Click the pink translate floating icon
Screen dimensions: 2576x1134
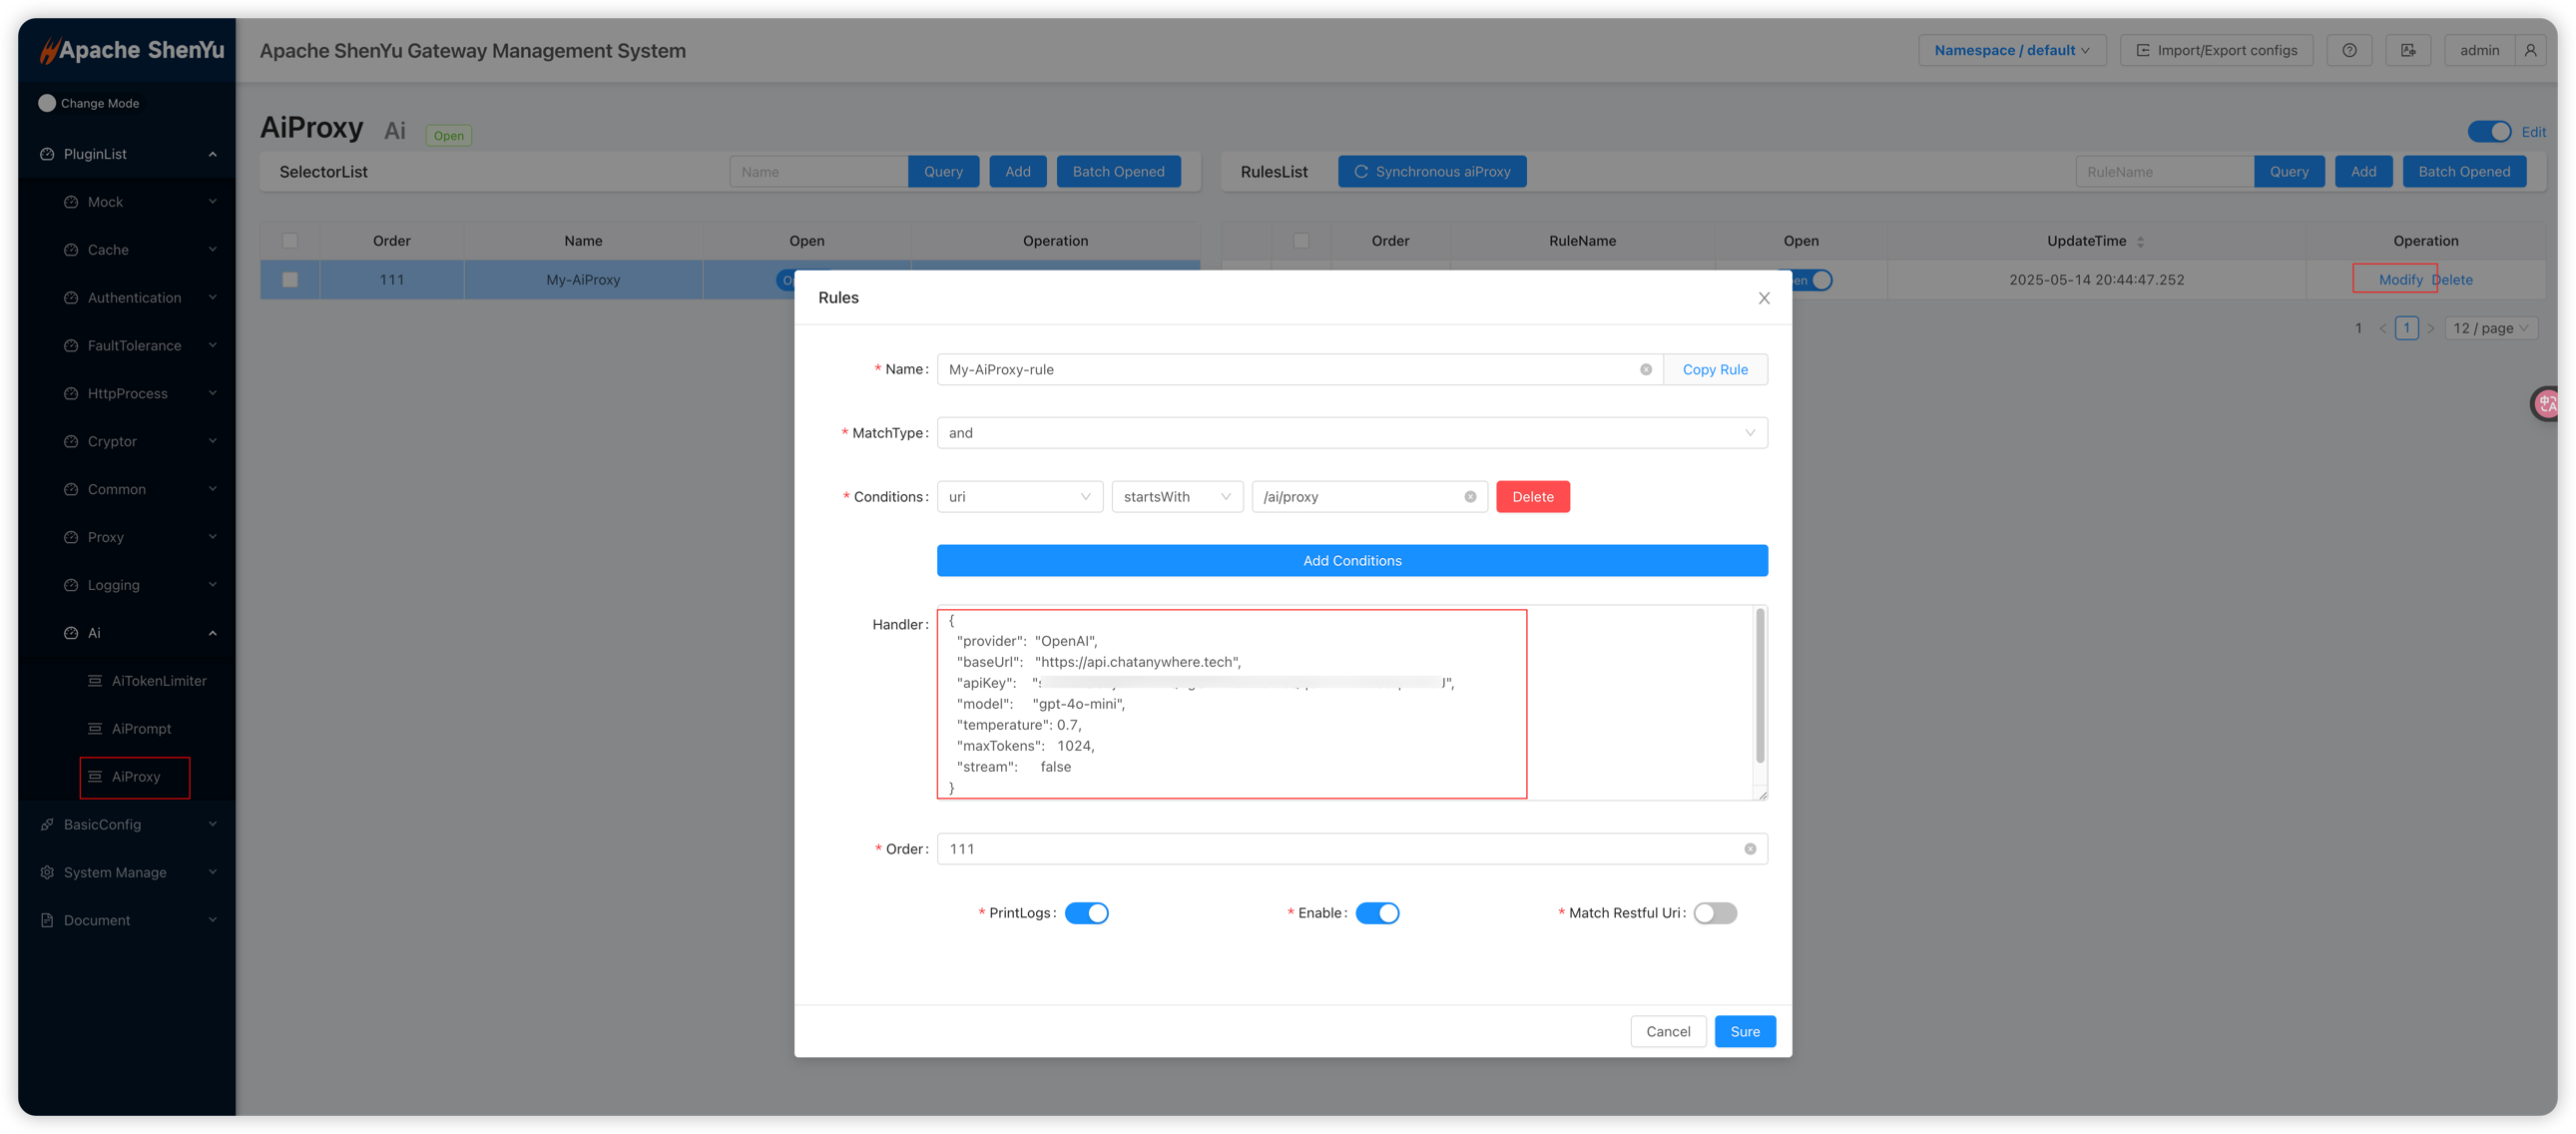[x=2548, y=404]
